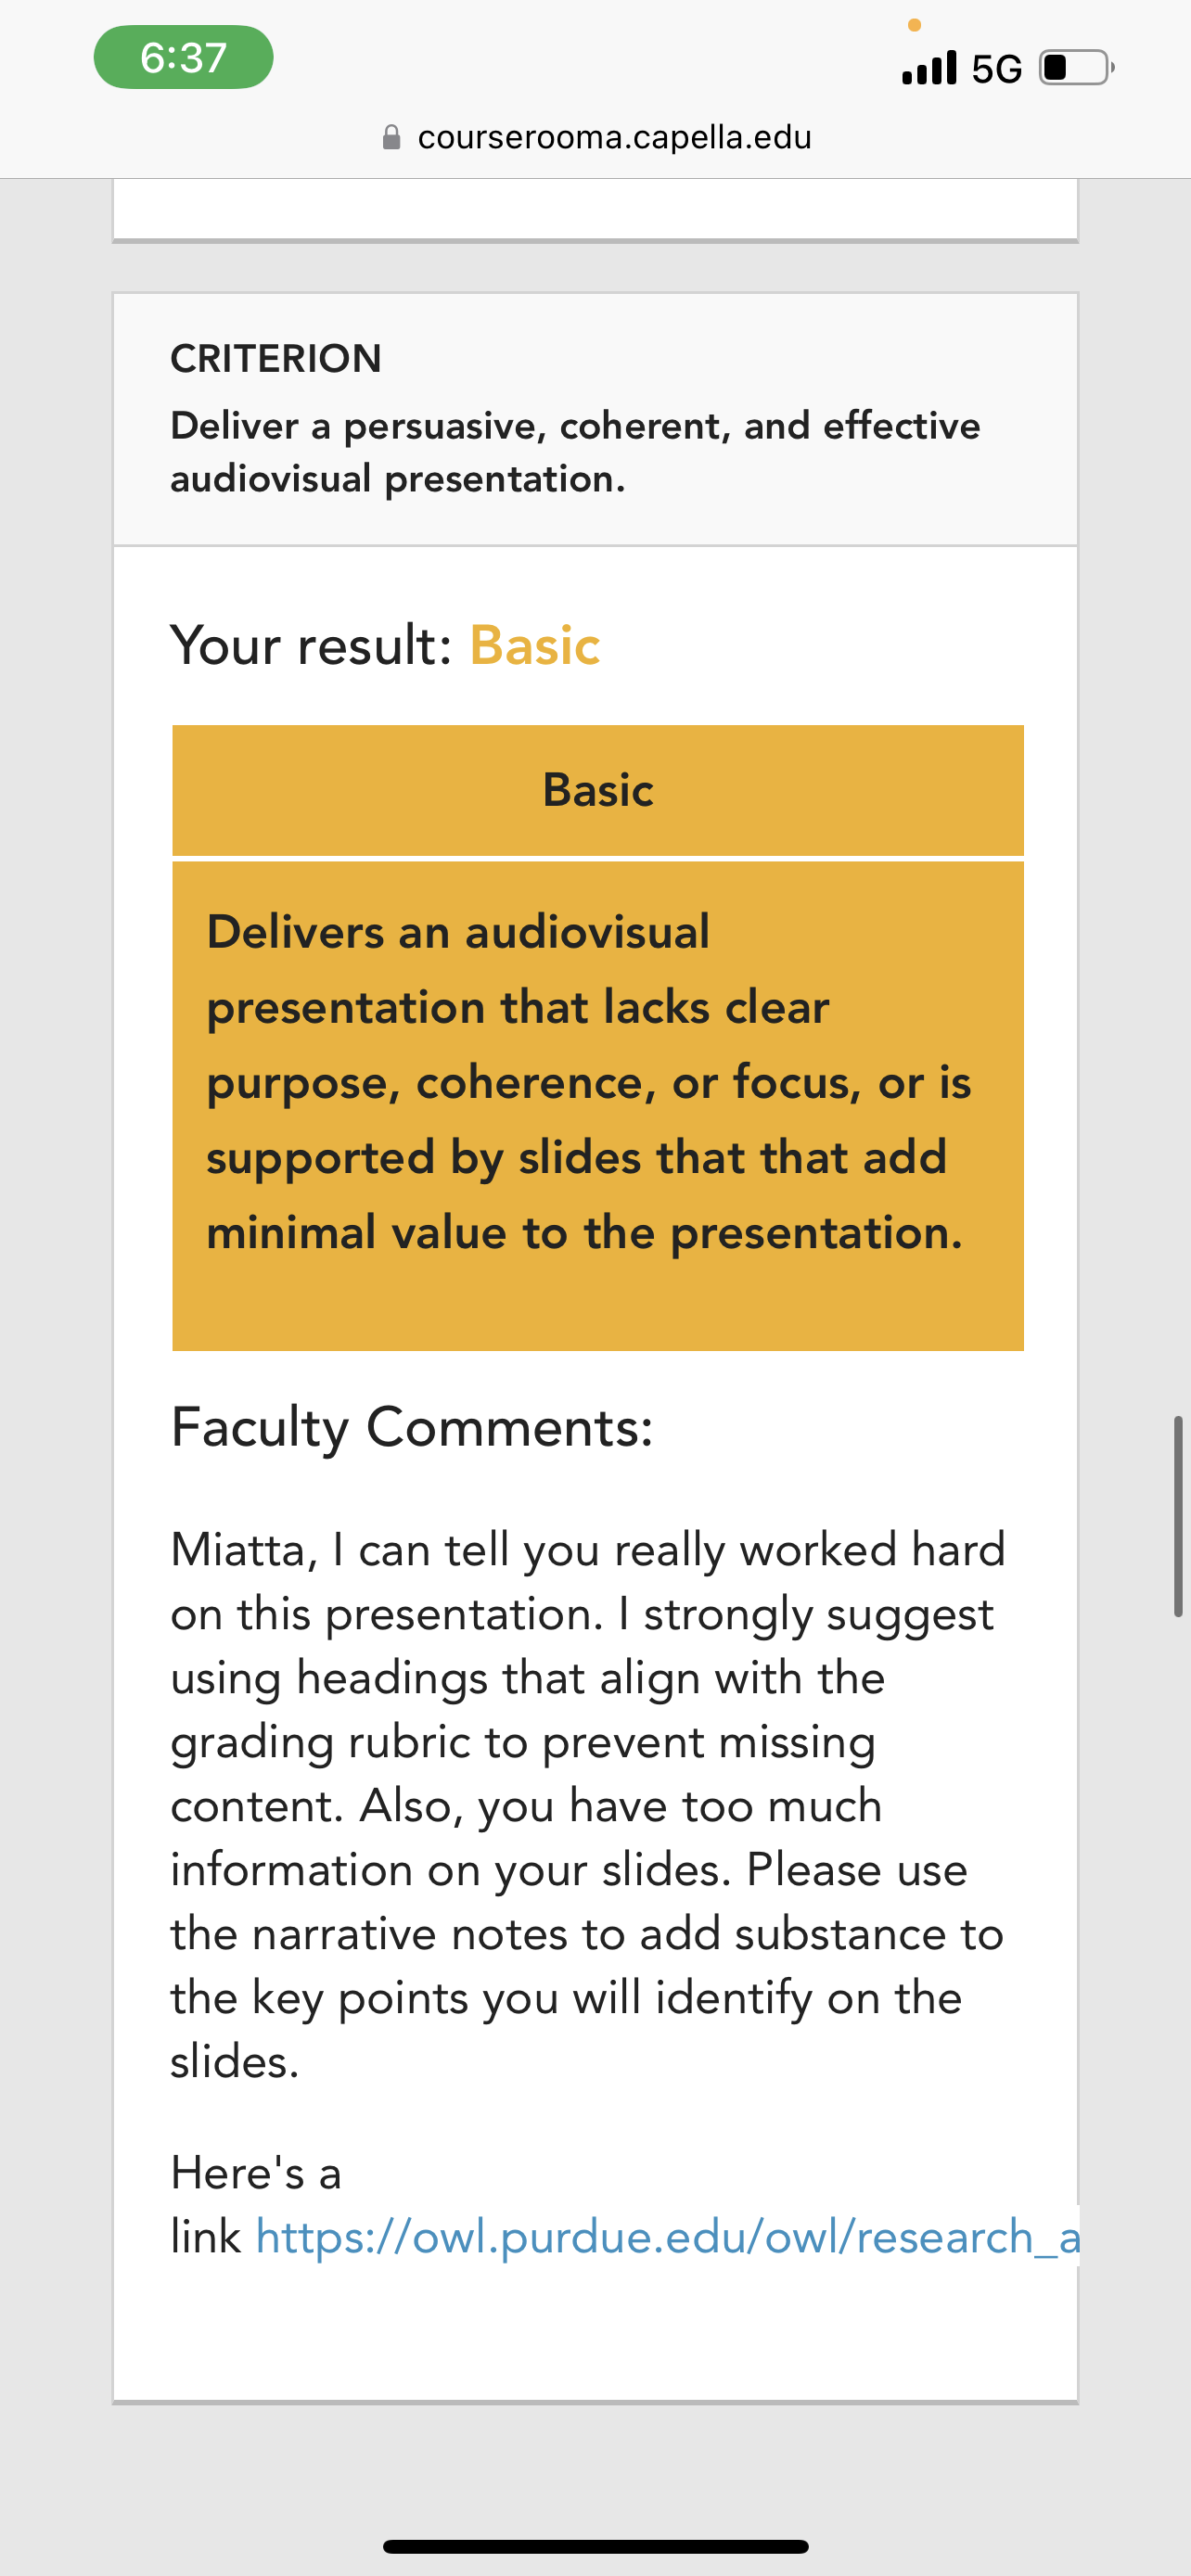The width and height of the screenshot is (1191, 2576).
Task: Tap the orange microphone-in-use dot
Action: [914, 25]
